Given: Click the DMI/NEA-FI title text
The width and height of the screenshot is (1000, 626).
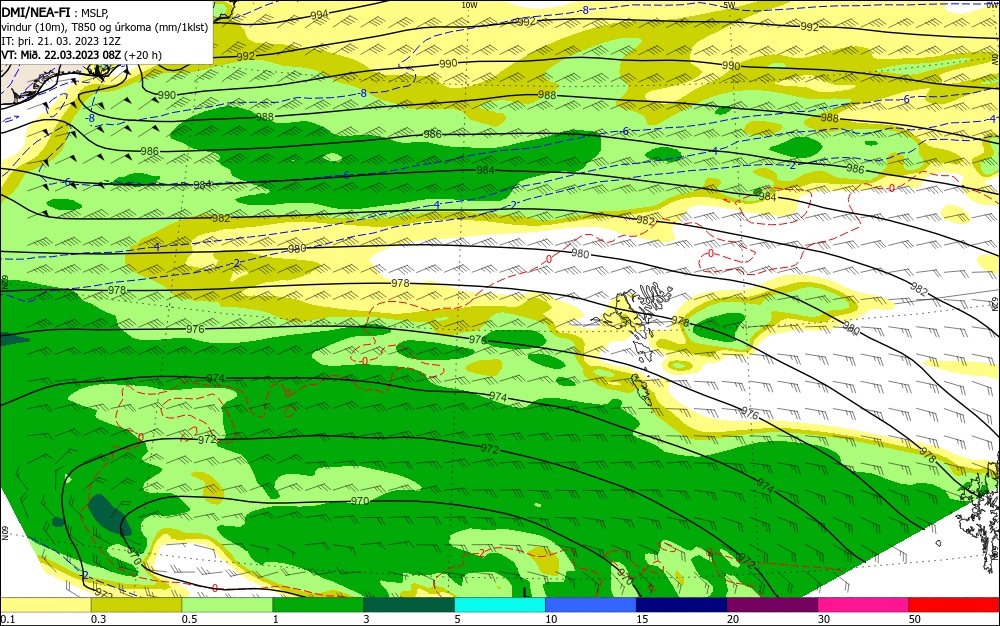Looking at the screenshot, I should [36, 12].
